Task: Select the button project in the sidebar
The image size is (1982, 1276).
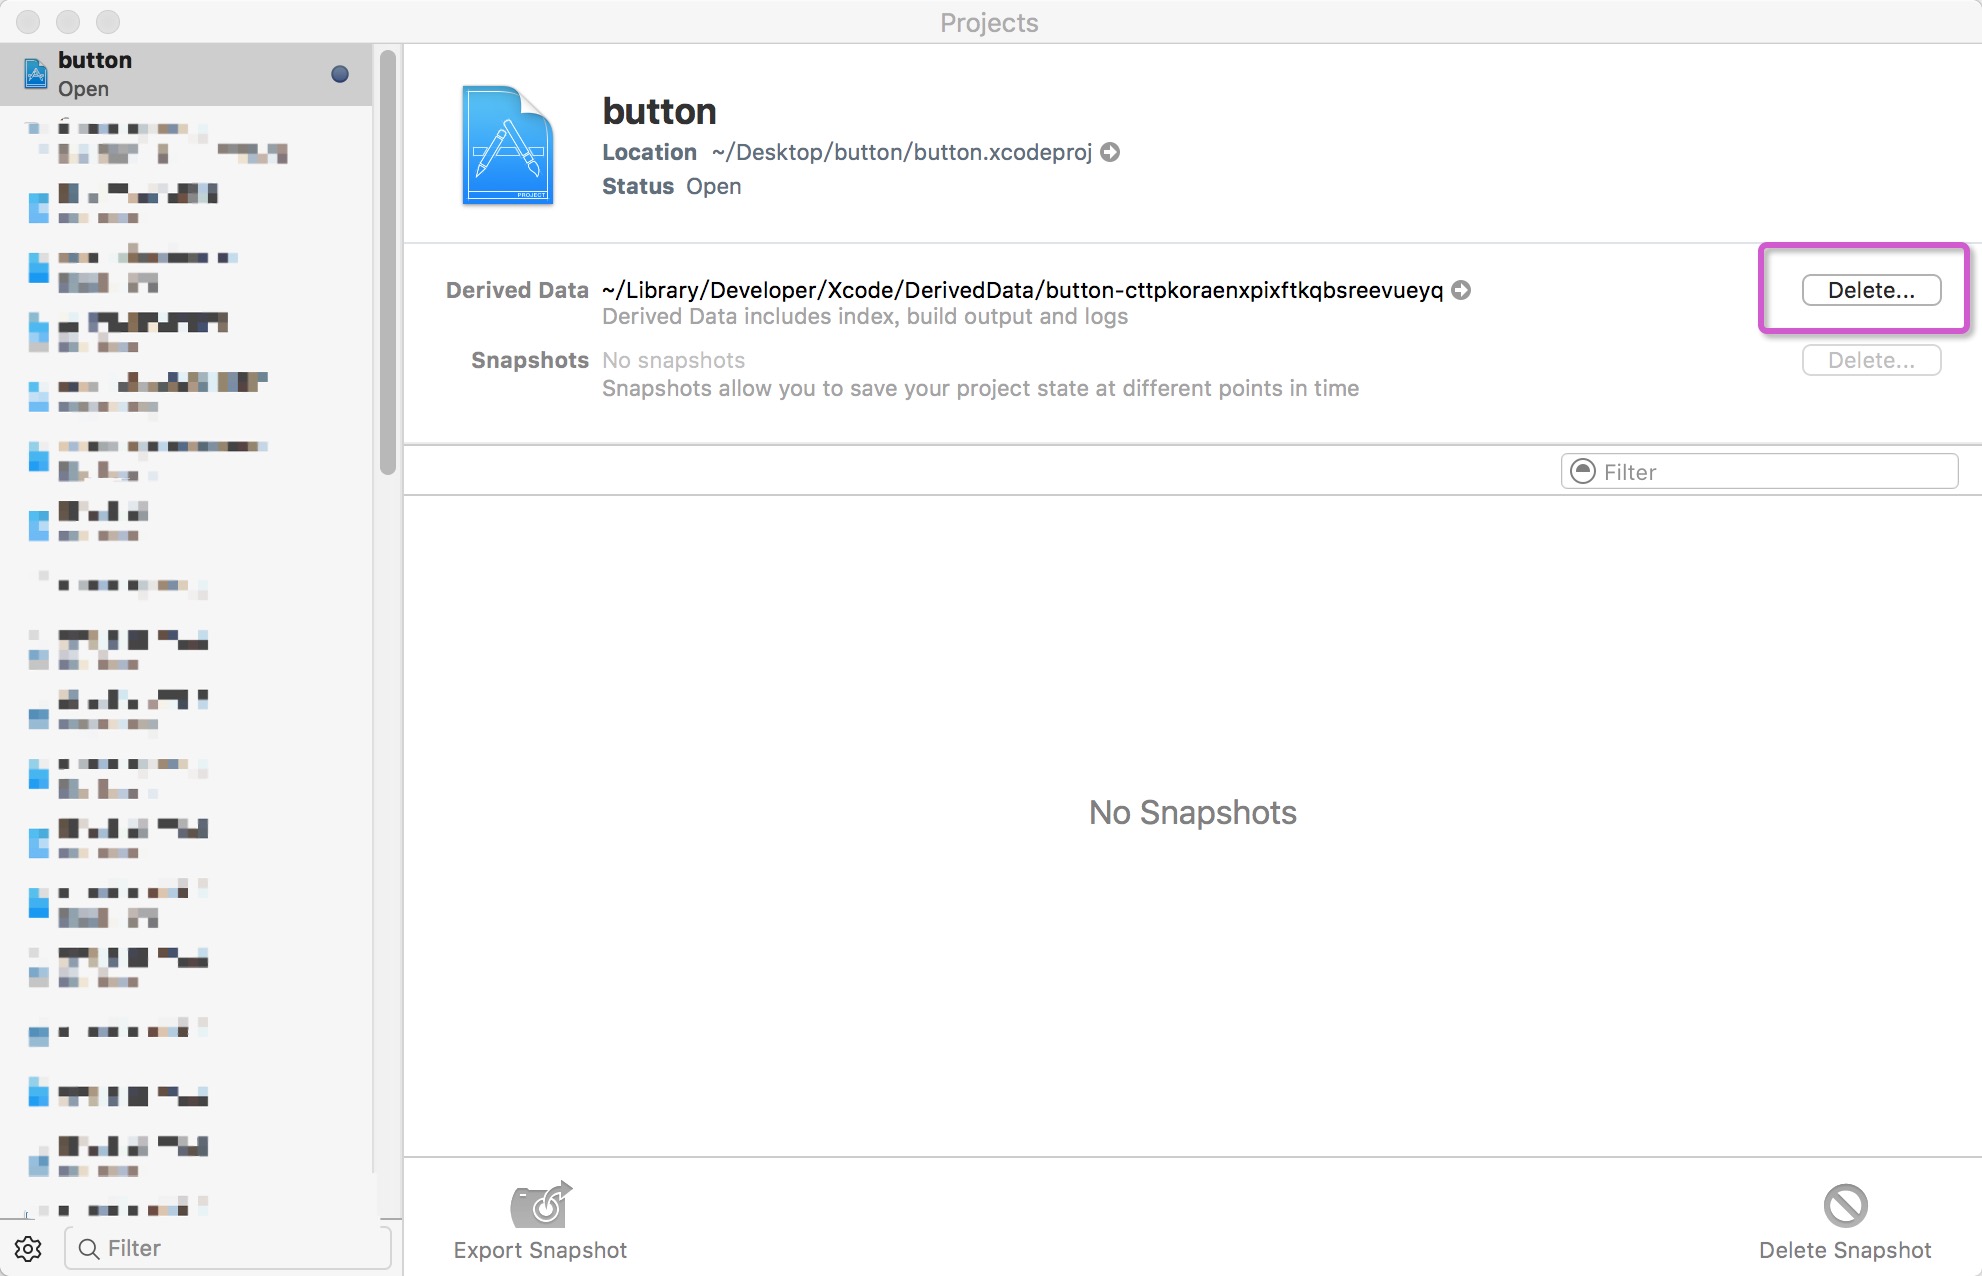Action: click(x=186, y=74)
